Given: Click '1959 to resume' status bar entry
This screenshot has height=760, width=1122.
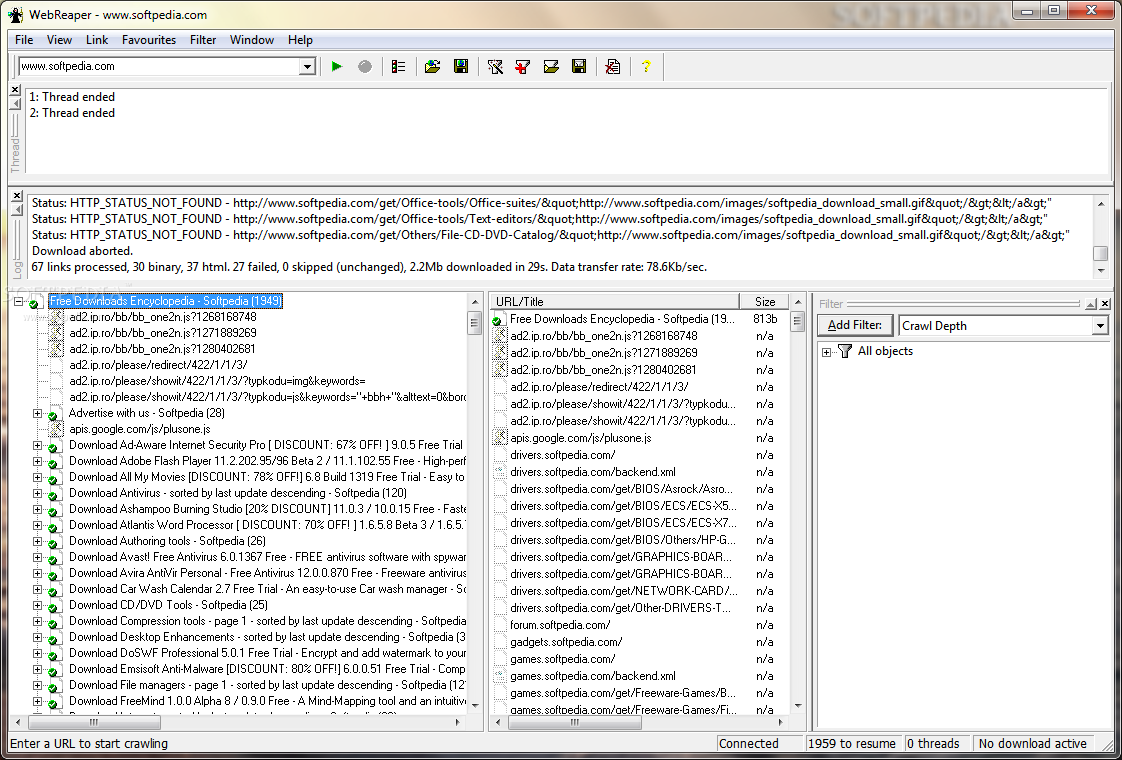Looking at the screenshot, I should 852,744.
